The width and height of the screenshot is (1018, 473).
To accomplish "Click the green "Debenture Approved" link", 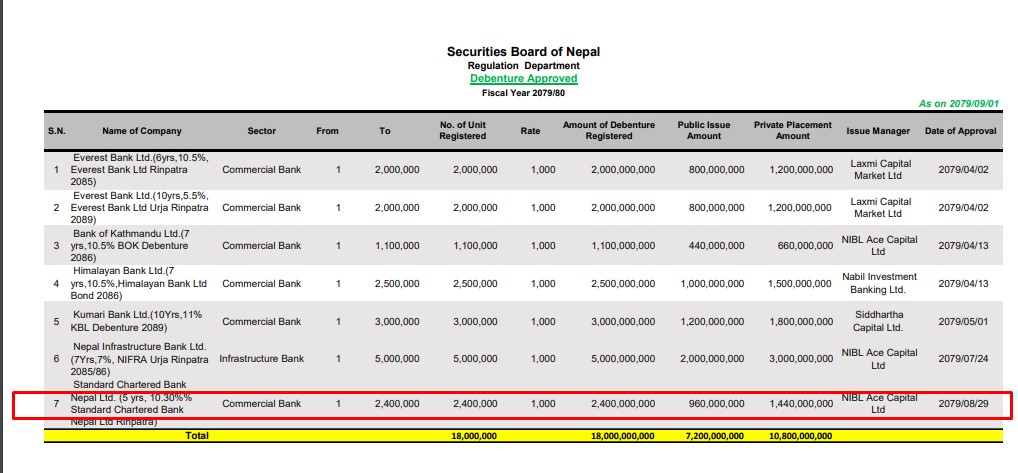I will [x=523, y=78].
